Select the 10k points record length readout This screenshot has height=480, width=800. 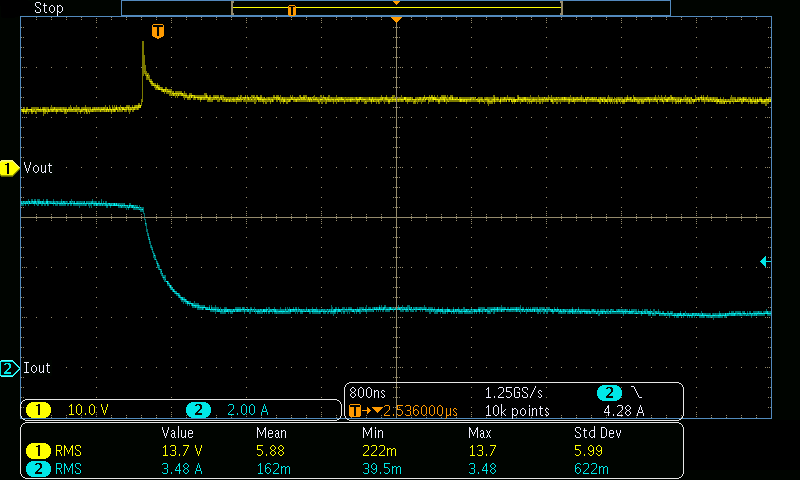click(515, 410)
